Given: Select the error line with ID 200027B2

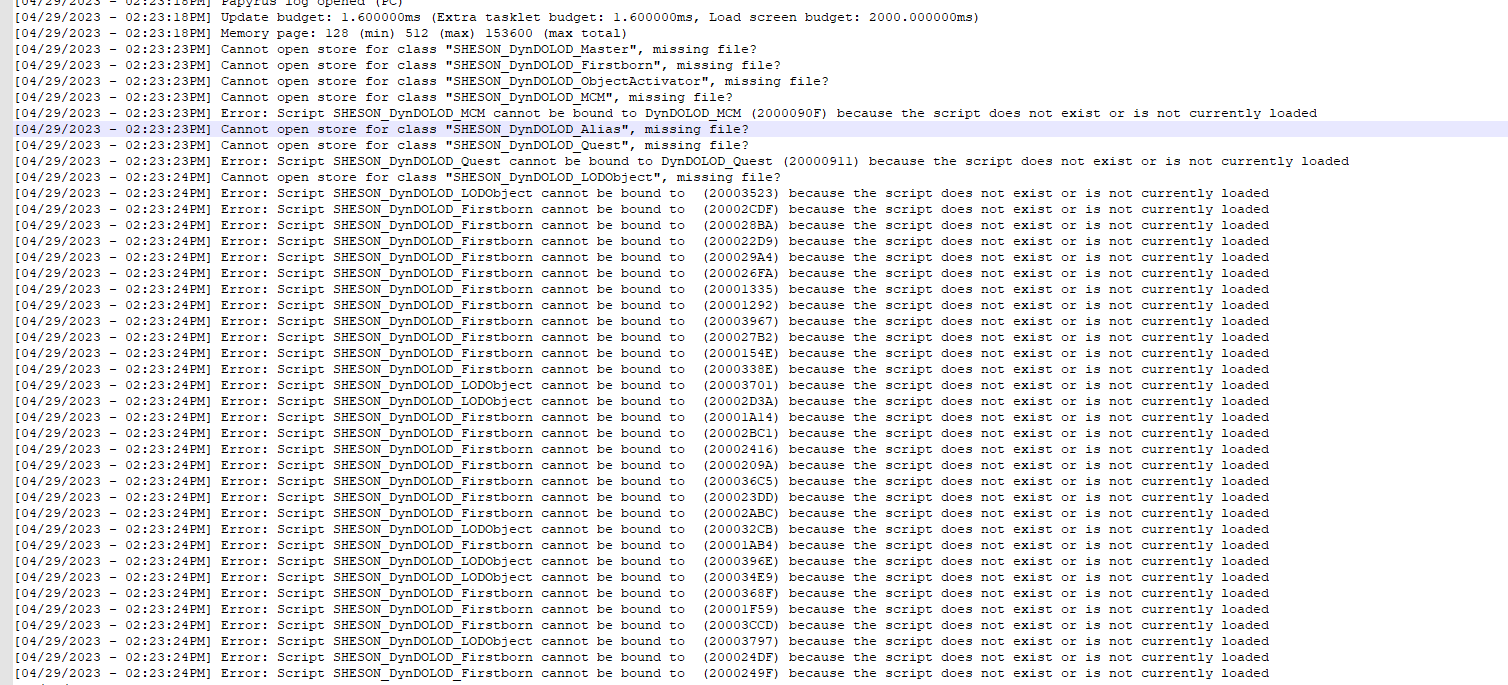Looking at the screenshot, I should [642, 337].
